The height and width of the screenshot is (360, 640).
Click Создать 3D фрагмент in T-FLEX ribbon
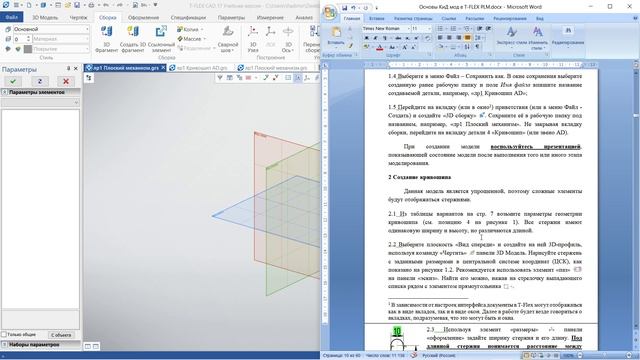(133, 39)
